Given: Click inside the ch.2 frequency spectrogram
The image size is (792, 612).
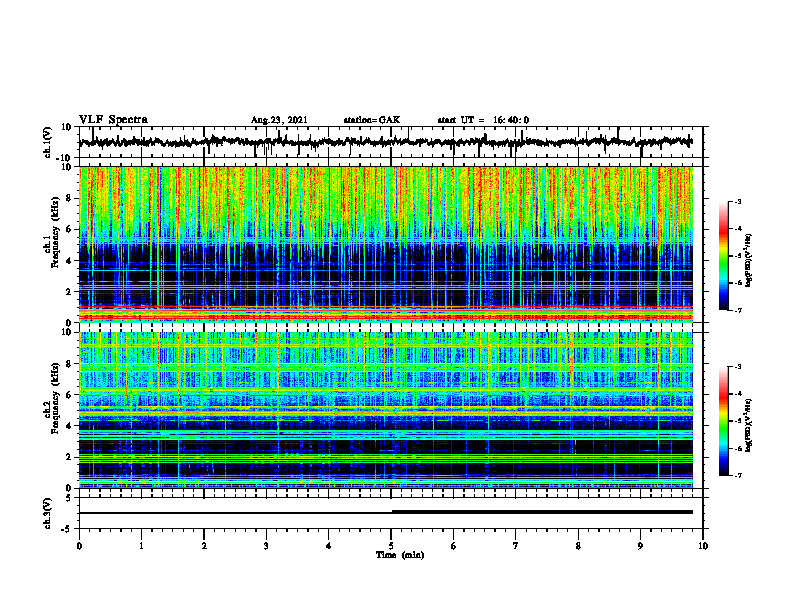Looking at the screenshot, I should [386, 410].
